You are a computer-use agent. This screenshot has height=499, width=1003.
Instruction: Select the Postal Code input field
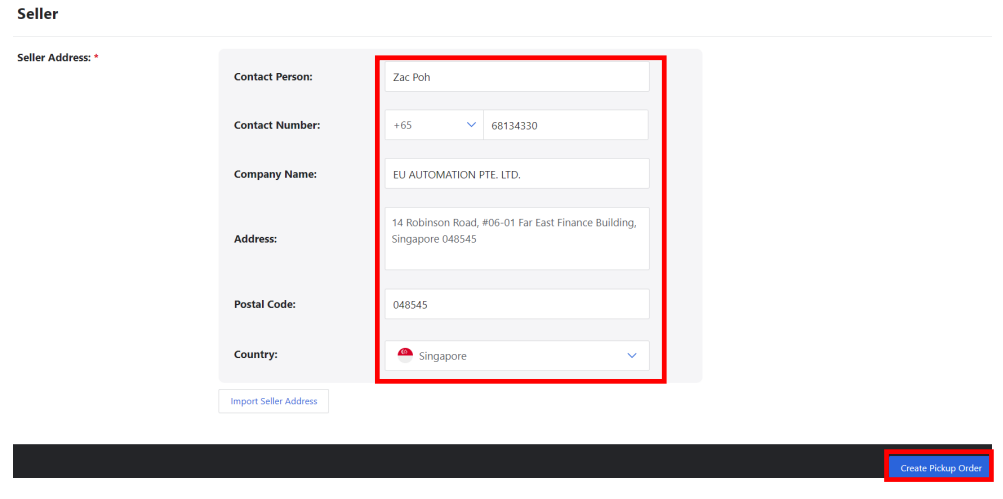point(517,305)
